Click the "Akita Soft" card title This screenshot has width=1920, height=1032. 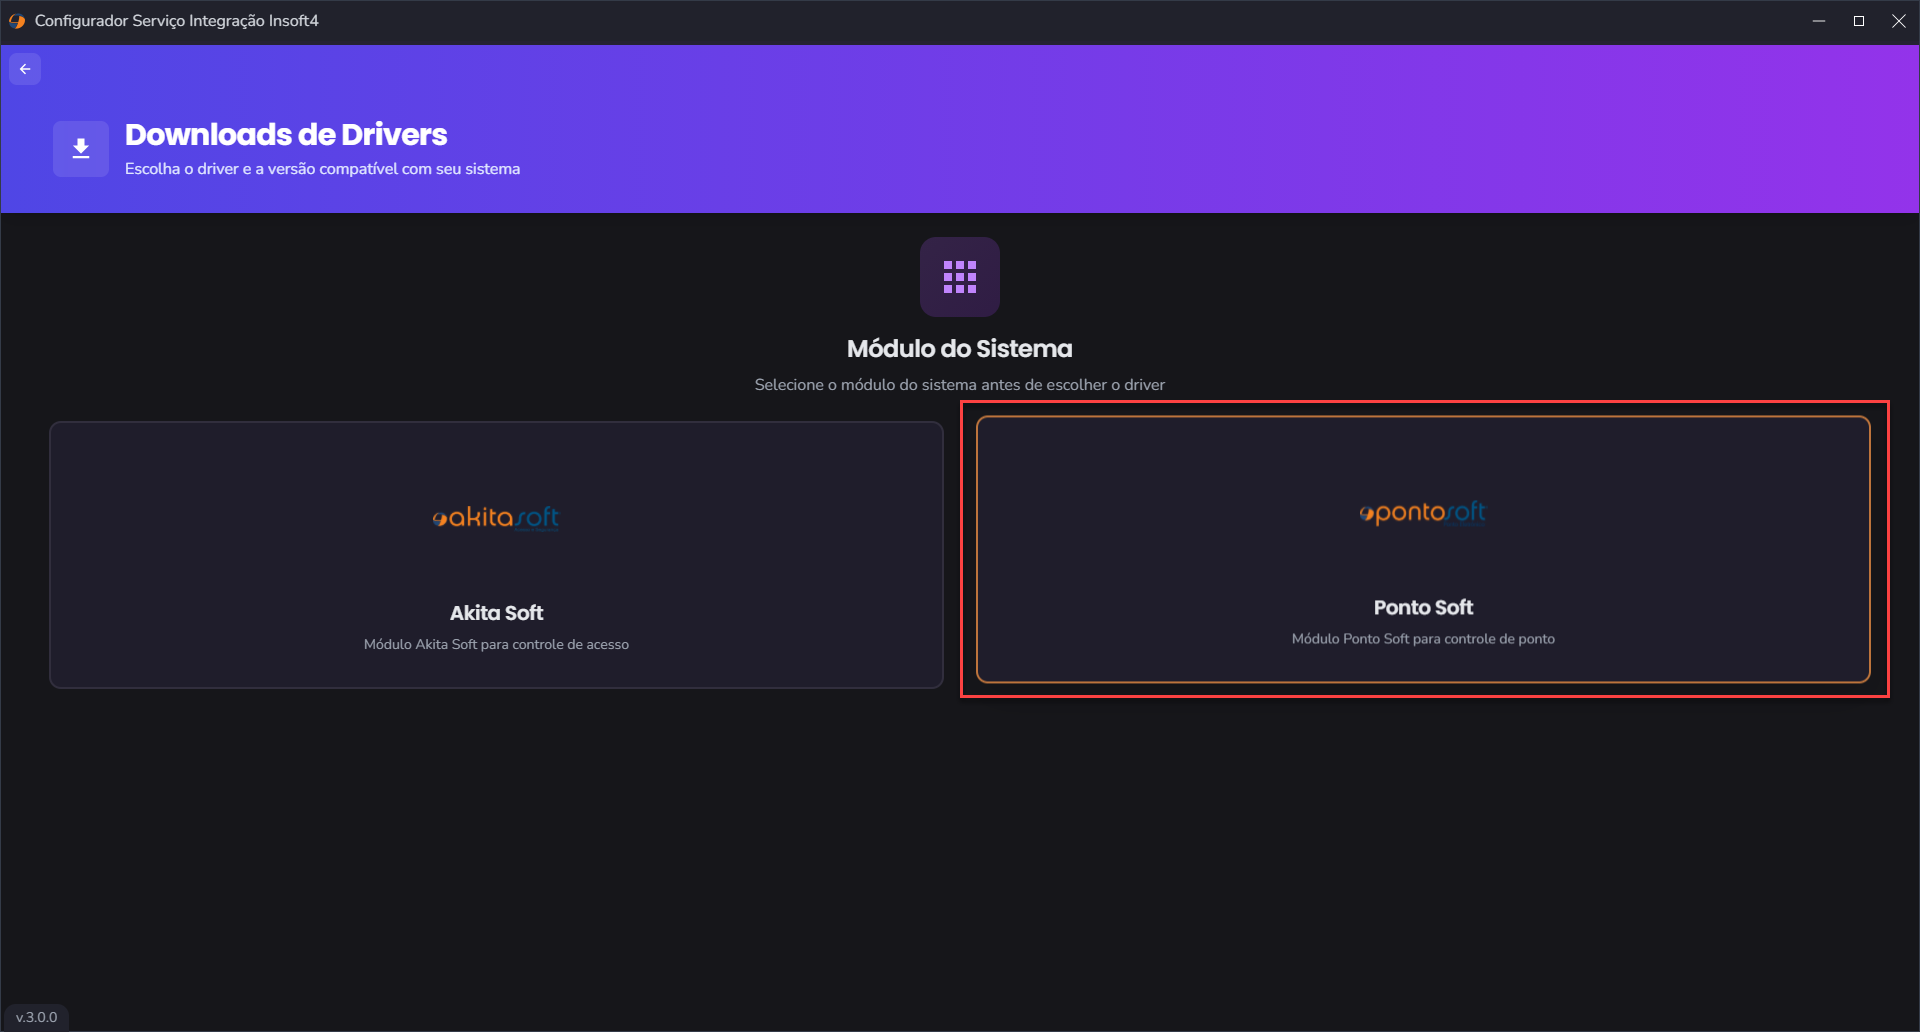[x=496, y=613]
